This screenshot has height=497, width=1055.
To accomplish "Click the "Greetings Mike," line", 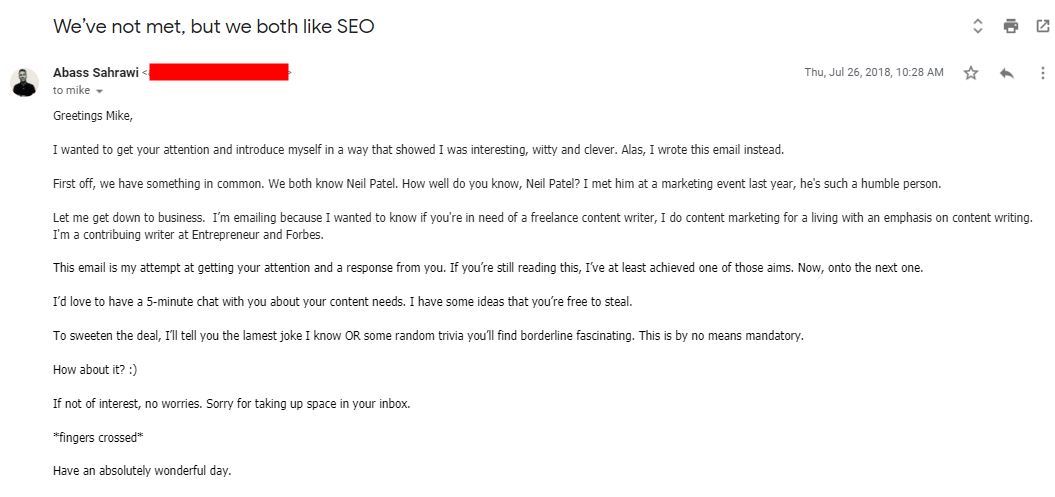I will point(93,115).
